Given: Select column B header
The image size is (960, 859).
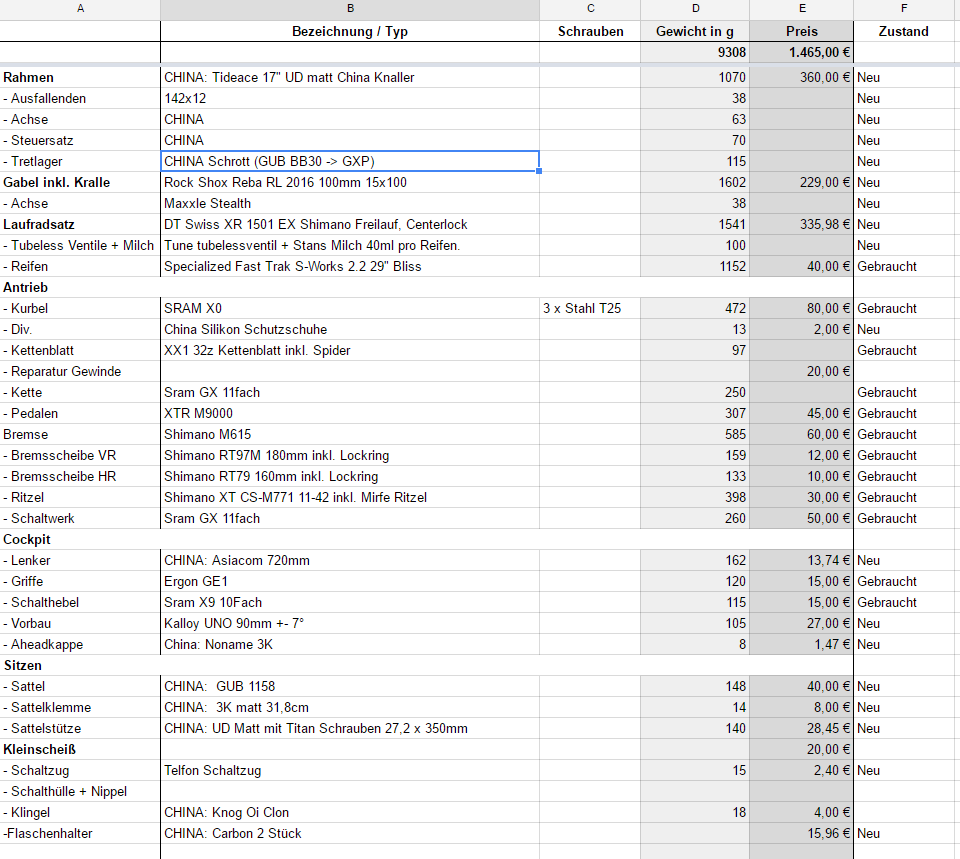Looking at the screenshot, I should click(349, 9).
